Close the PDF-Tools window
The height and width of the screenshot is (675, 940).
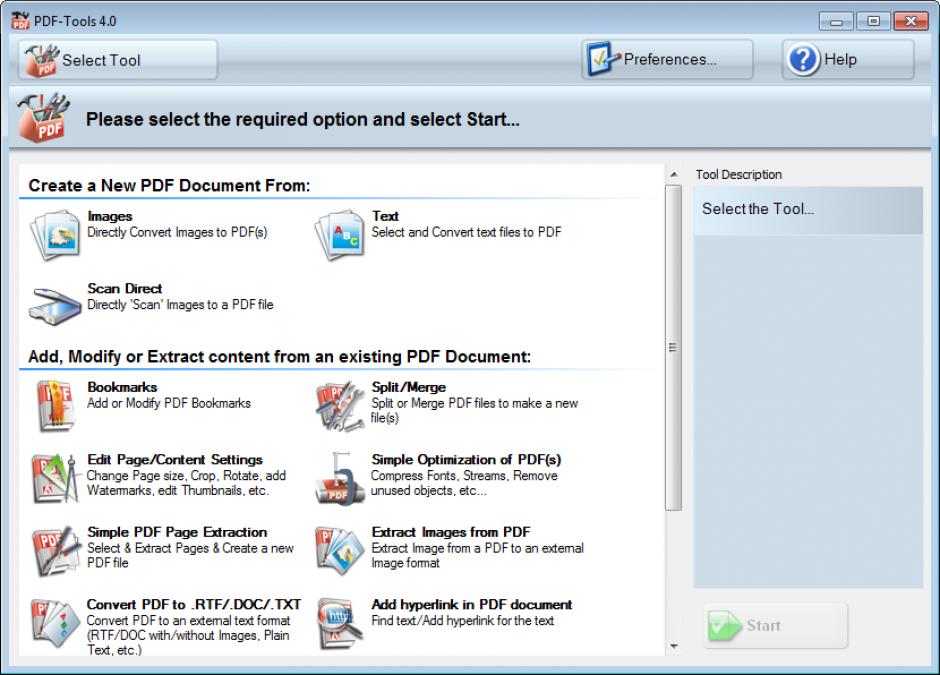click(x=911, y=22)
